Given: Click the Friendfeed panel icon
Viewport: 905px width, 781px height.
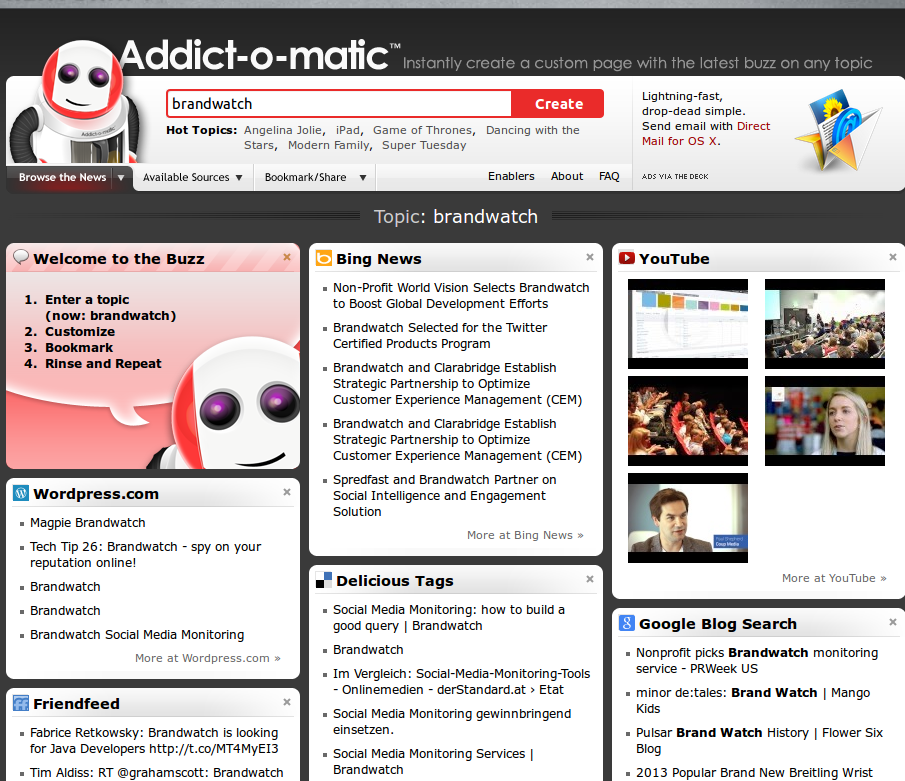Looking at the screenshot, I should [x=20, y=703].
